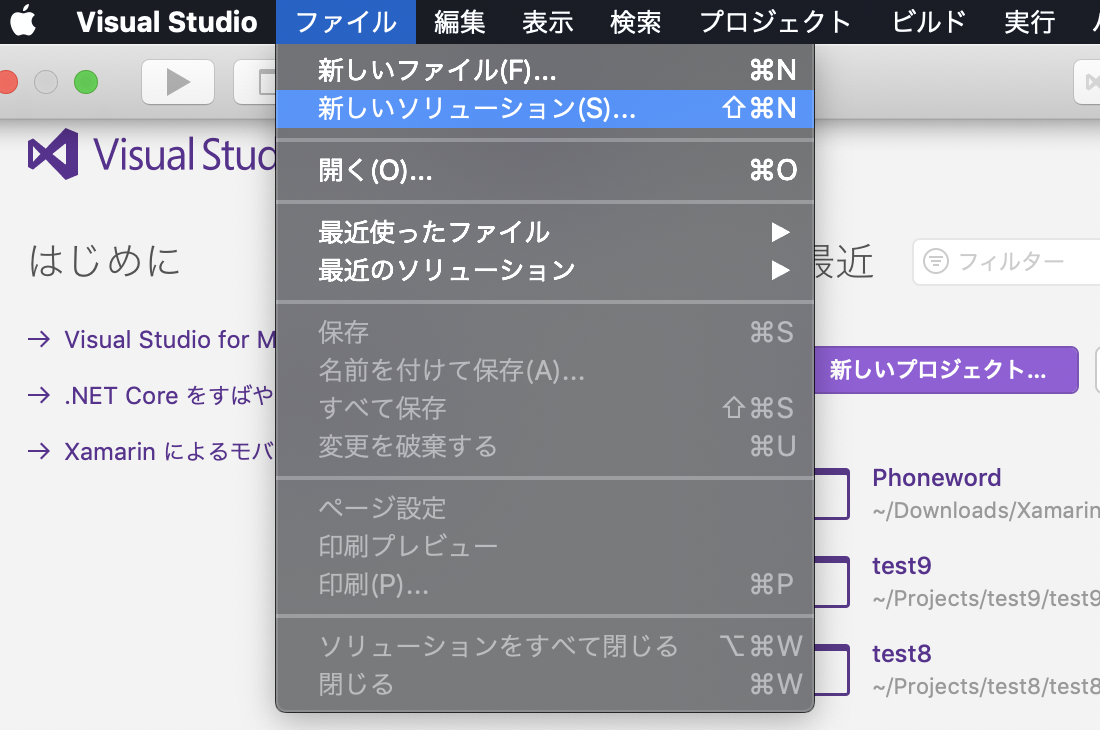Click the arrow icon next to the Xamarin link

39,451
